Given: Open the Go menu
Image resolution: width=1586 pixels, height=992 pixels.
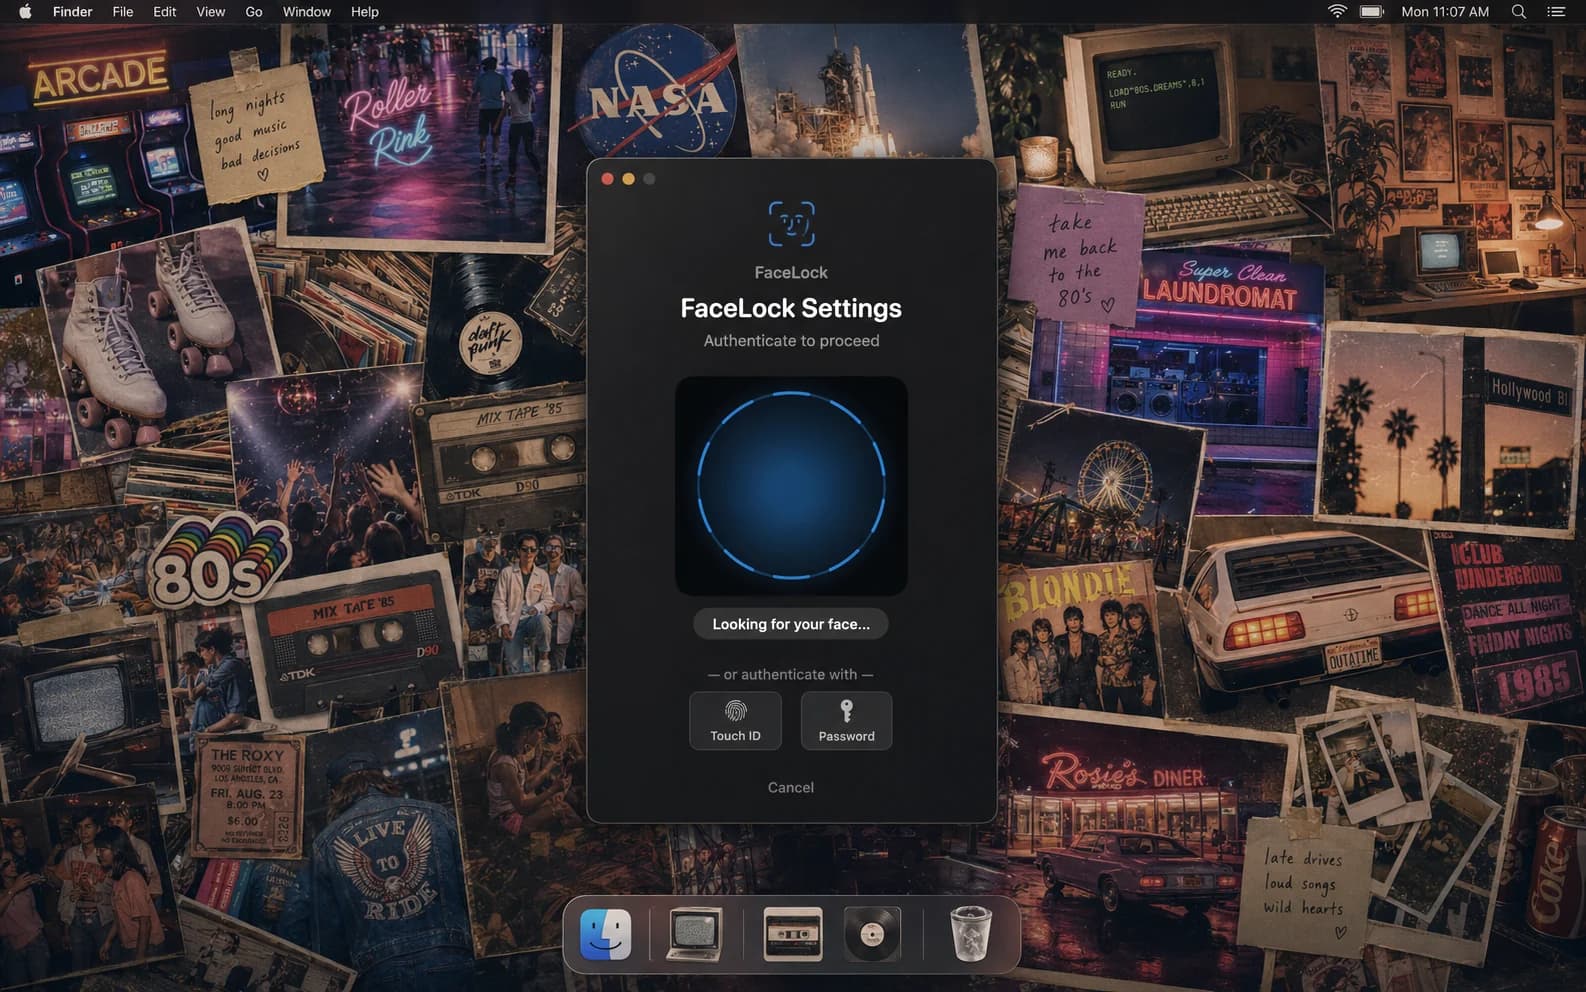Looking at the screenshot, I should coord(254,12).
